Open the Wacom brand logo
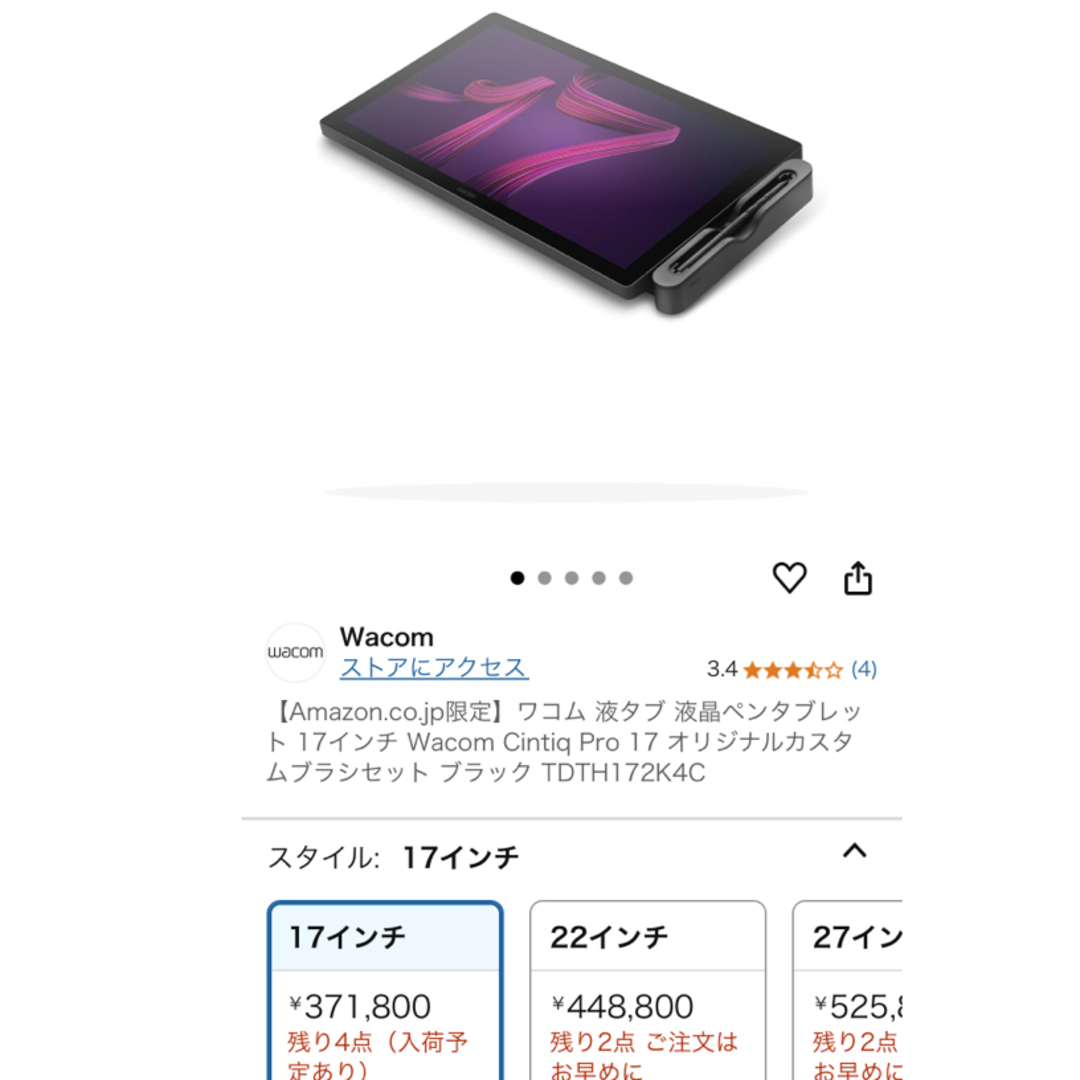 tap(295, 652)
